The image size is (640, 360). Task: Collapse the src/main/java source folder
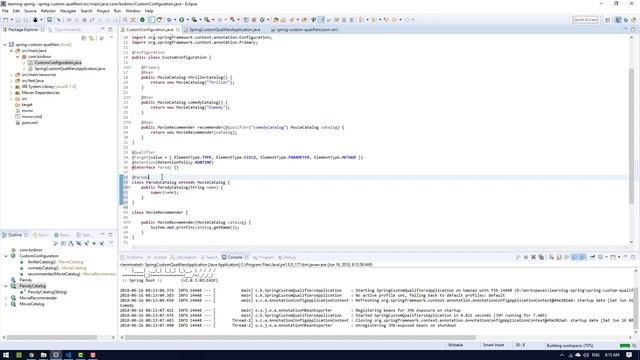11,51
